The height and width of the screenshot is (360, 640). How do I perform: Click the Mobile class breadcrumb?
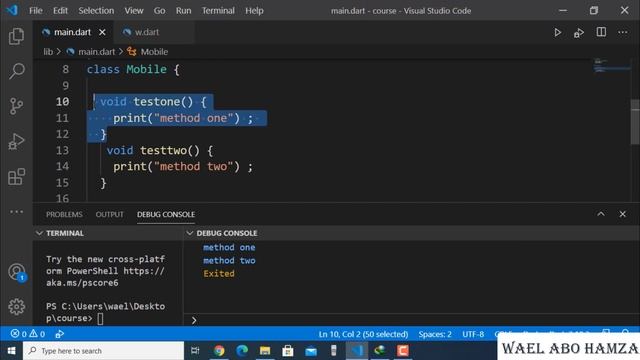[x=154, y=52]
